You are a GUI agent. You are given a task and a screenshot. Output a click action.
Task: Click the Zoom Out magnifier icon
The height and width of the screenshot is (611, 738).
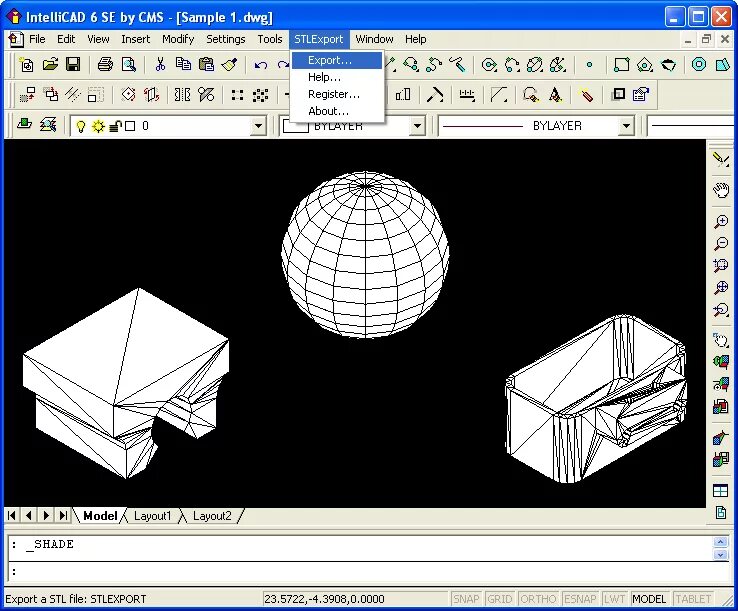[x=721, y=243]
